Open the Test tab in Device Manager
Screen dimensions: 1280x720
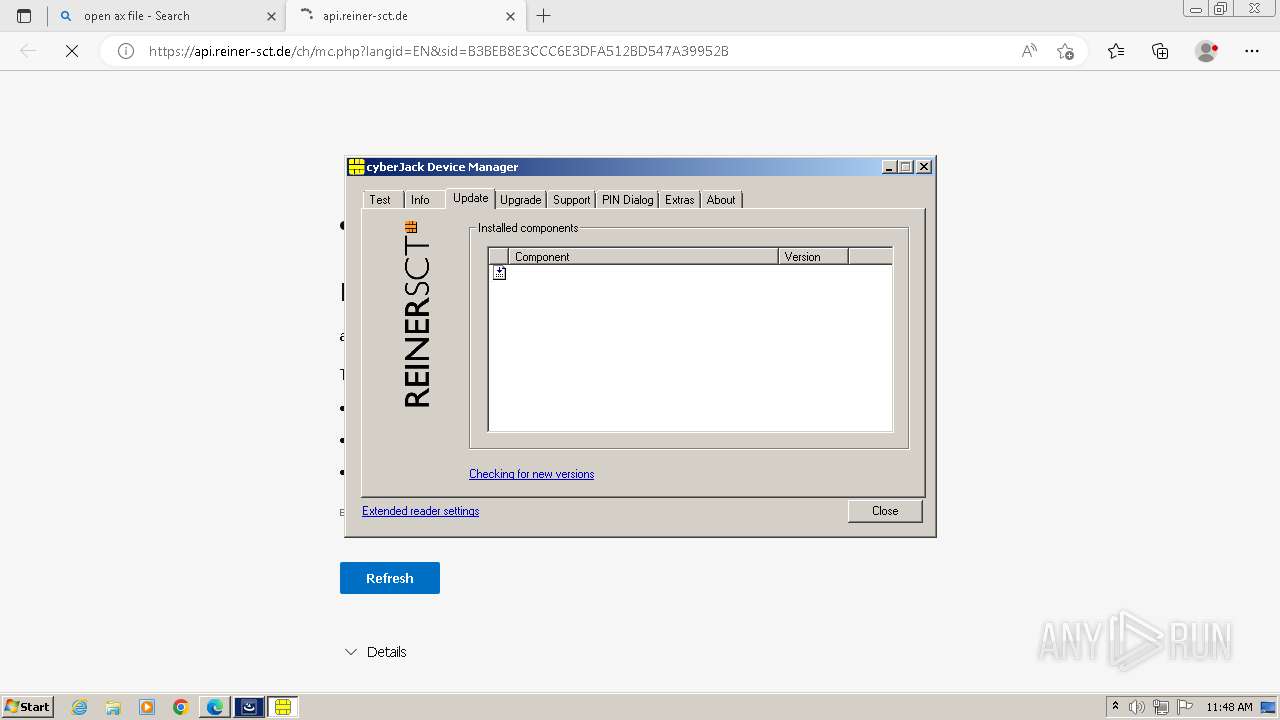click(x=380, y=200)
